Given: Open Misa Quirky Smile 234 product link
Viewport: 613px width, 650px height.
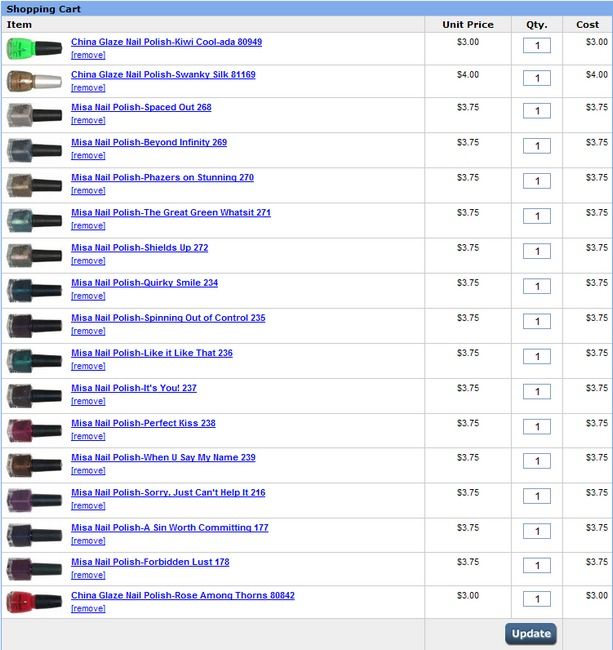Looking at the screenshot, I should pyautogui.click(x=144, y=283).
